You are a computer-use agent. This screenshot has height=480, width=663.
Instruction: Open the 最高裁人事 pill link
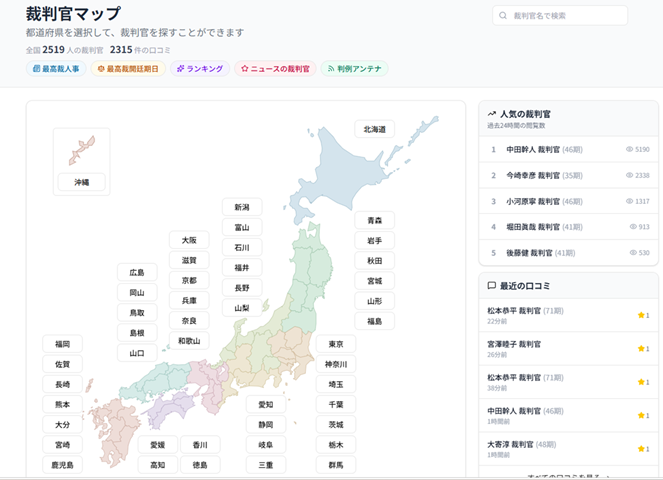(56, 69)
